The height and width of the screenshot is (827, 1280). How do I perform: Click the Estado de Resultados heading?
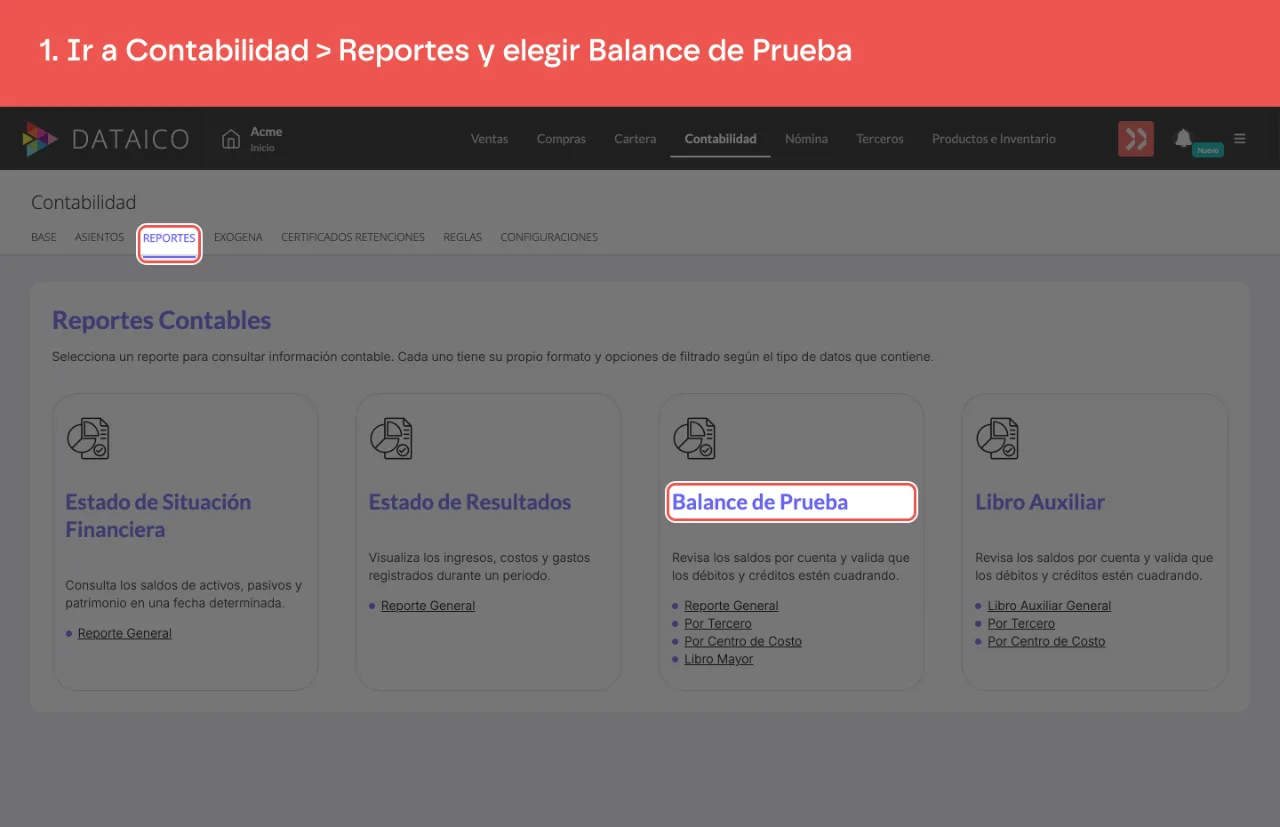point(470,502)
